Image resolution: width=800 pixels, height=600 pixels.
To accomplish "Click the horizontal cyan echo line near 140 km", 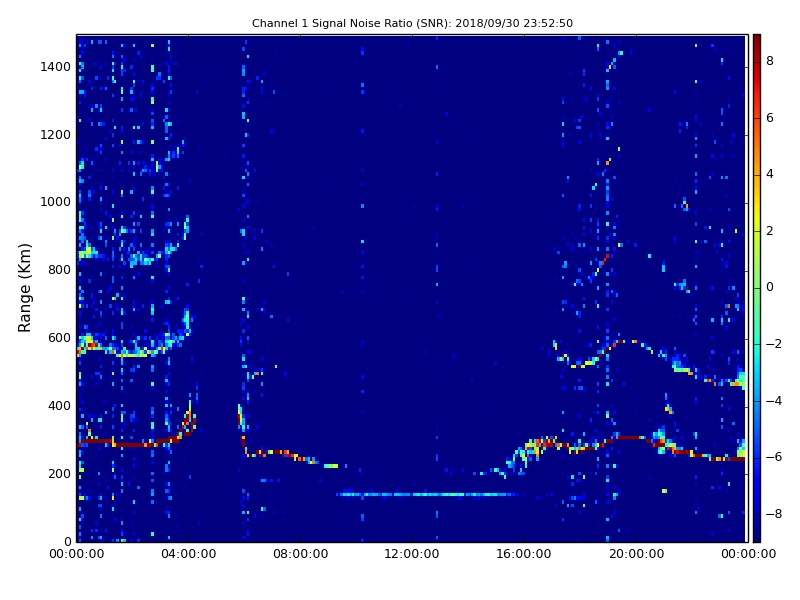I will [427, 494].
